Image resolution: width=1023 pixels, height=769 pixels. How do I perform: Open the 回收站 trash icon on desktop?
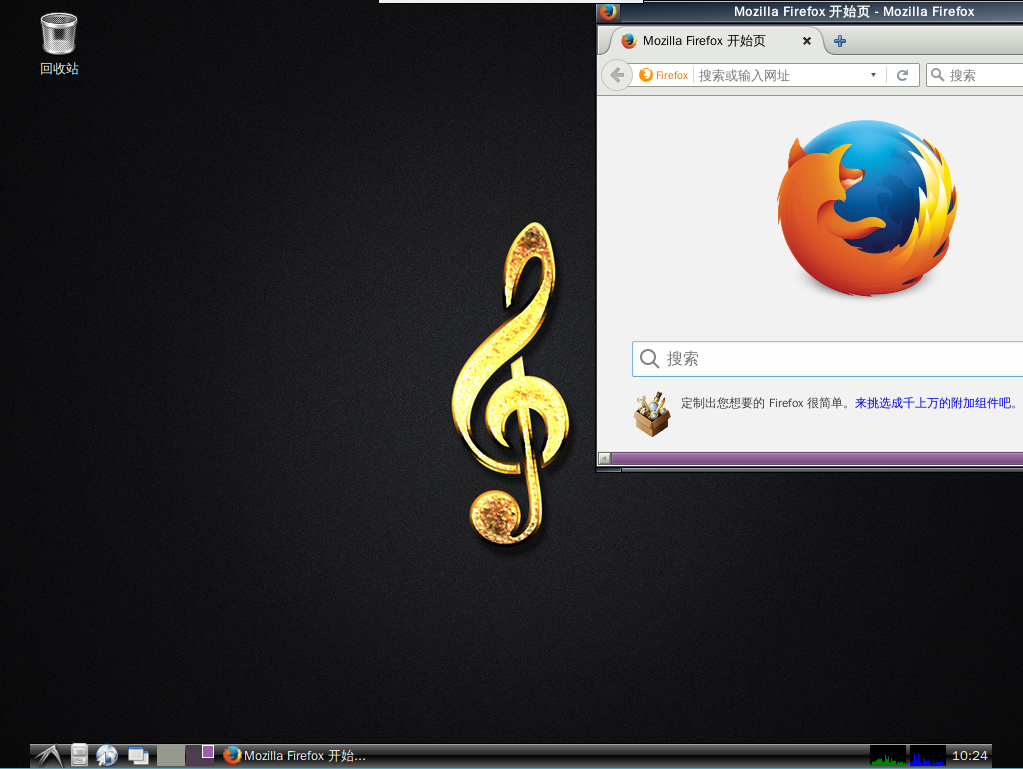click(x=59, y=44)
